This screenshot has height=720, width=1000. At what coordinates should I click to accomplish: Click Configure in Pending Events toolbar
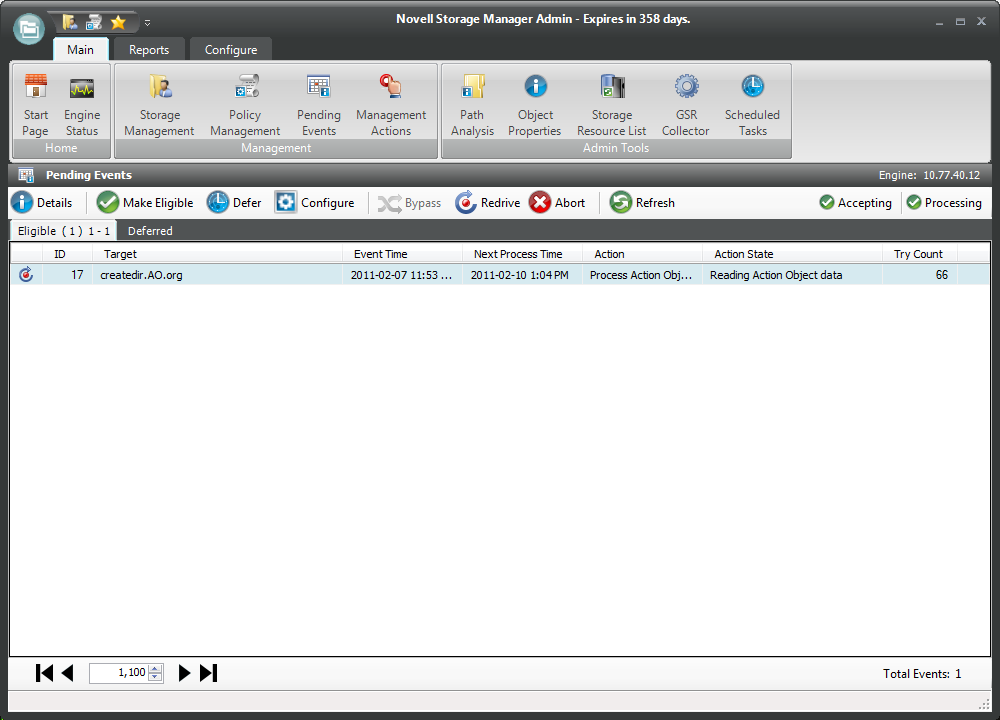[314, 203]
